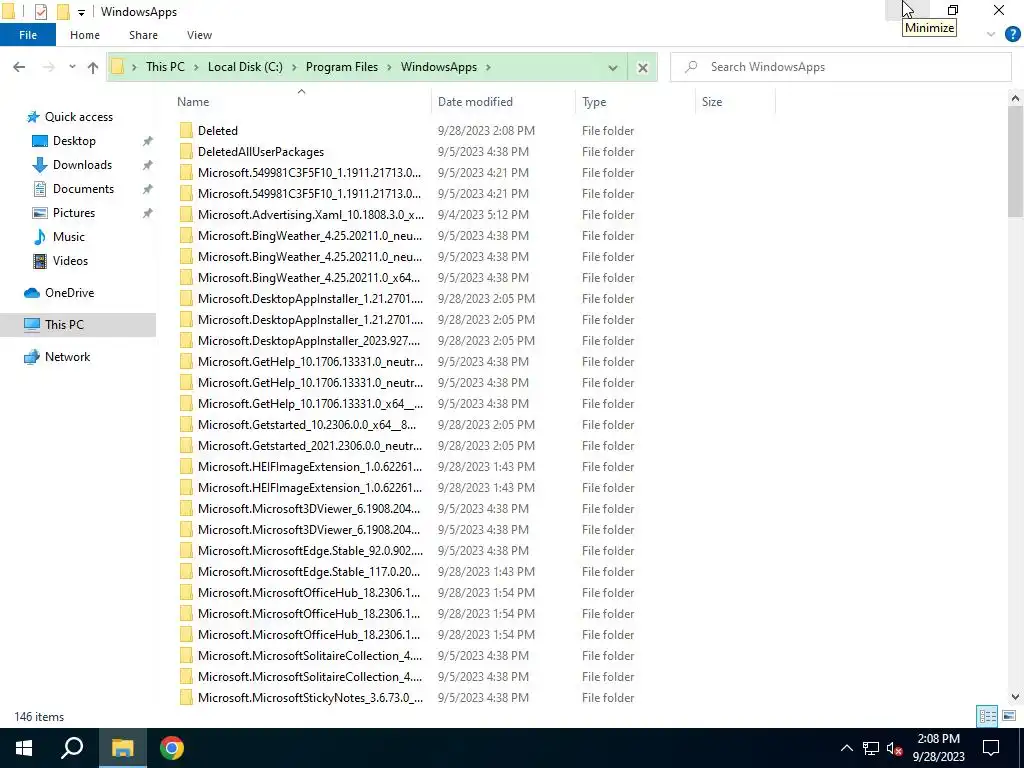The width and height of the screenshot is (1024, 768).
Task: Select Microsoft.BingWeather x64 folder
Action: [x=309, y=278]
